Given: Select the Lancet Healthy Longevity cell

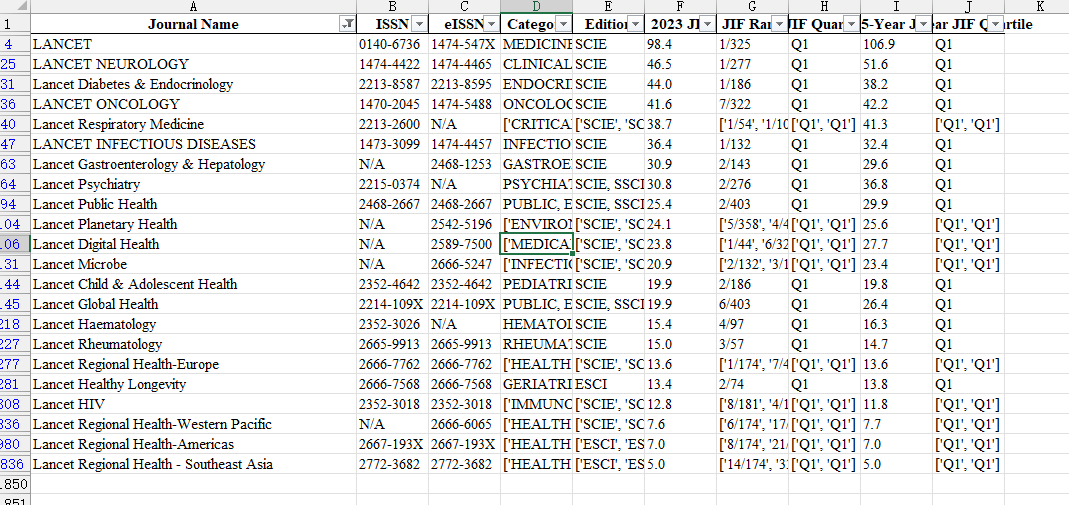Looking at the screenshot, I should (x=194, y=384).
